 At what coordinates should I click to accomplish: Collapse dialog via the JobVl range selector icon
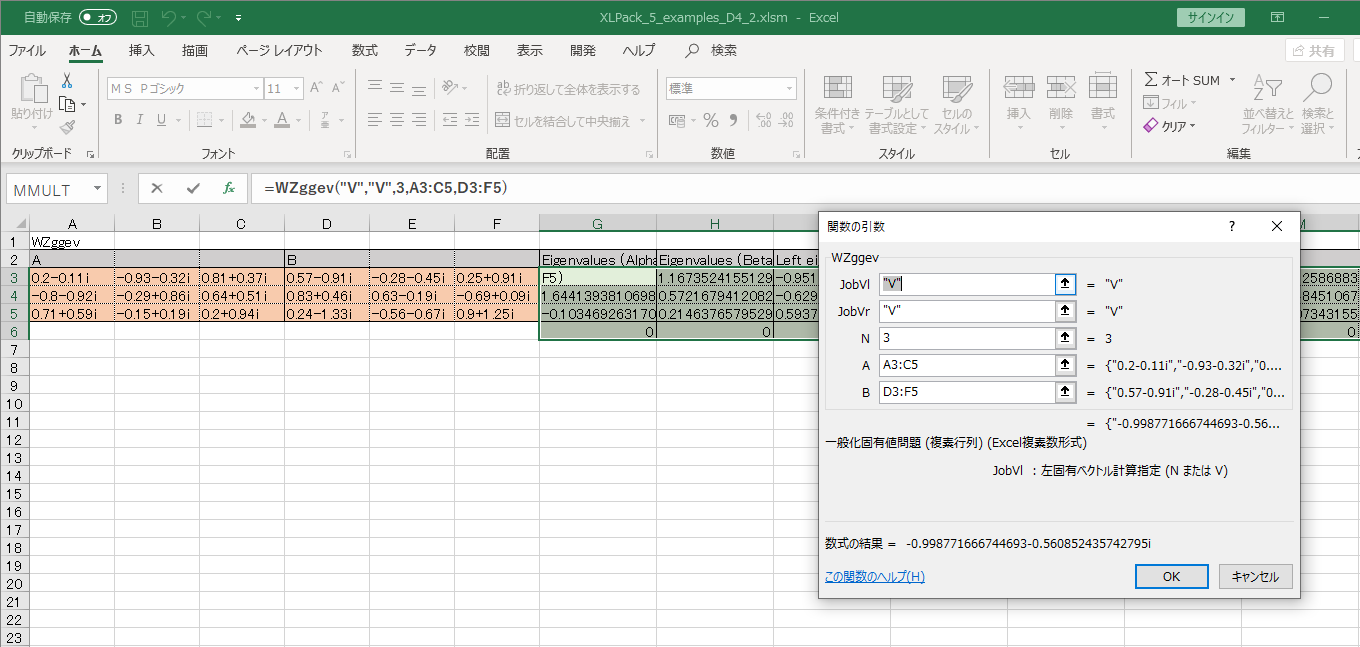point(1066,284)
